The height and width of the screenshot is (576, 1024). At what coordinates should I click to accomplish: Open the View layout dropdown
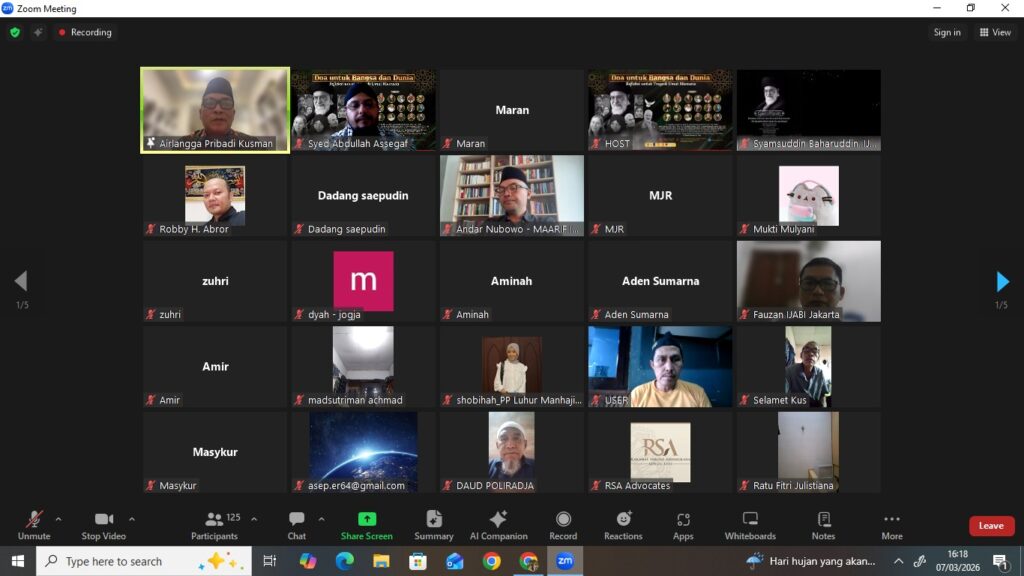coord(997,32)
